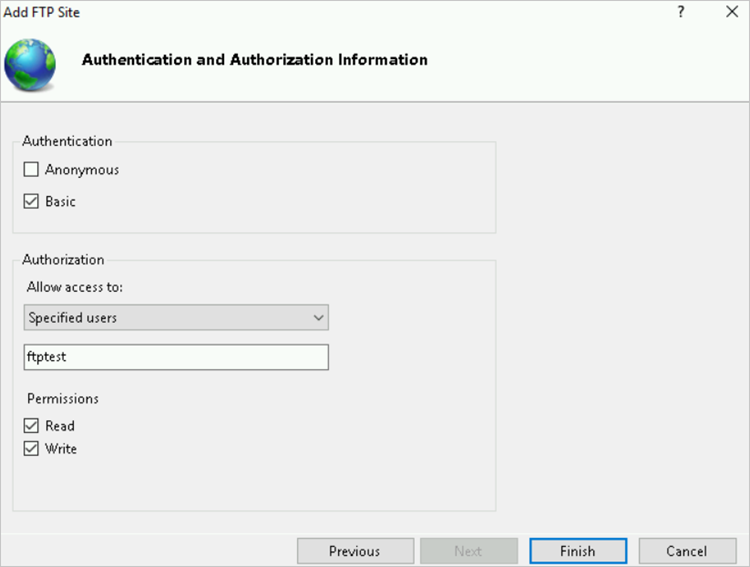The width and height of the screenshot is (750, 567).
Task: Click the ftptest user name field
Action: point(176,357)
